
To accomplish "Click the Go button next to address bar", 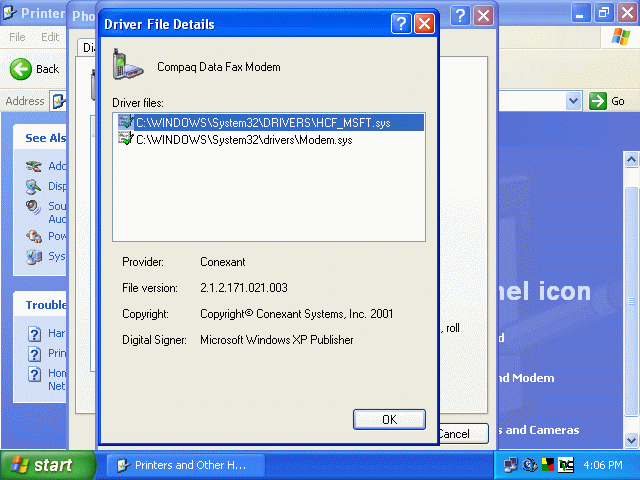I will [607, 101].
